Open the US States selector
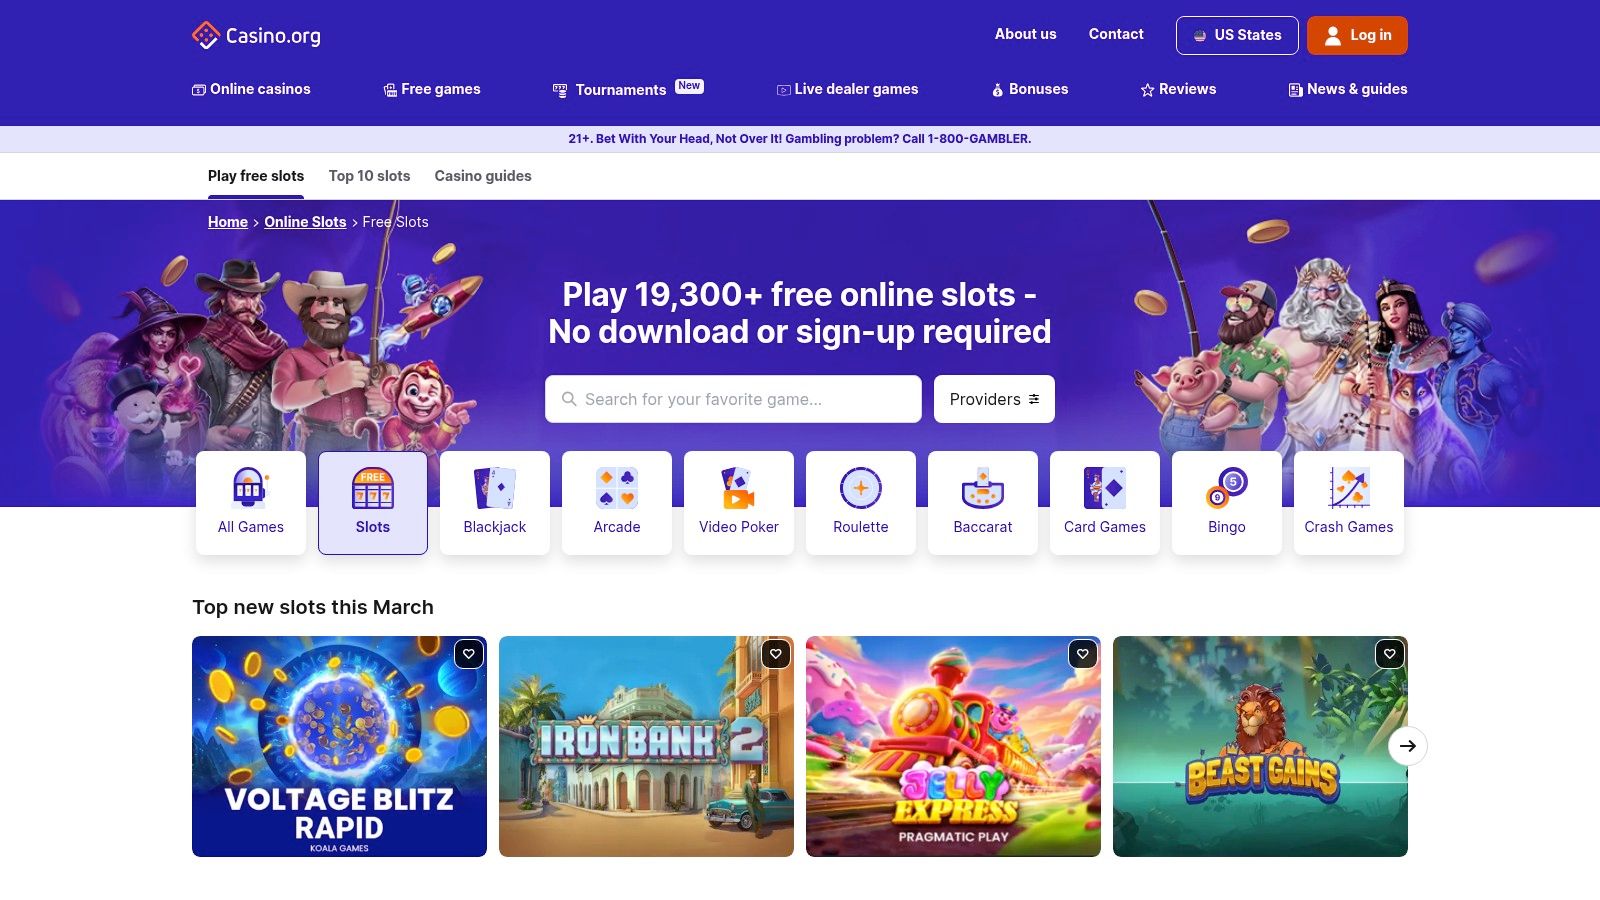 click(1237, 35)
